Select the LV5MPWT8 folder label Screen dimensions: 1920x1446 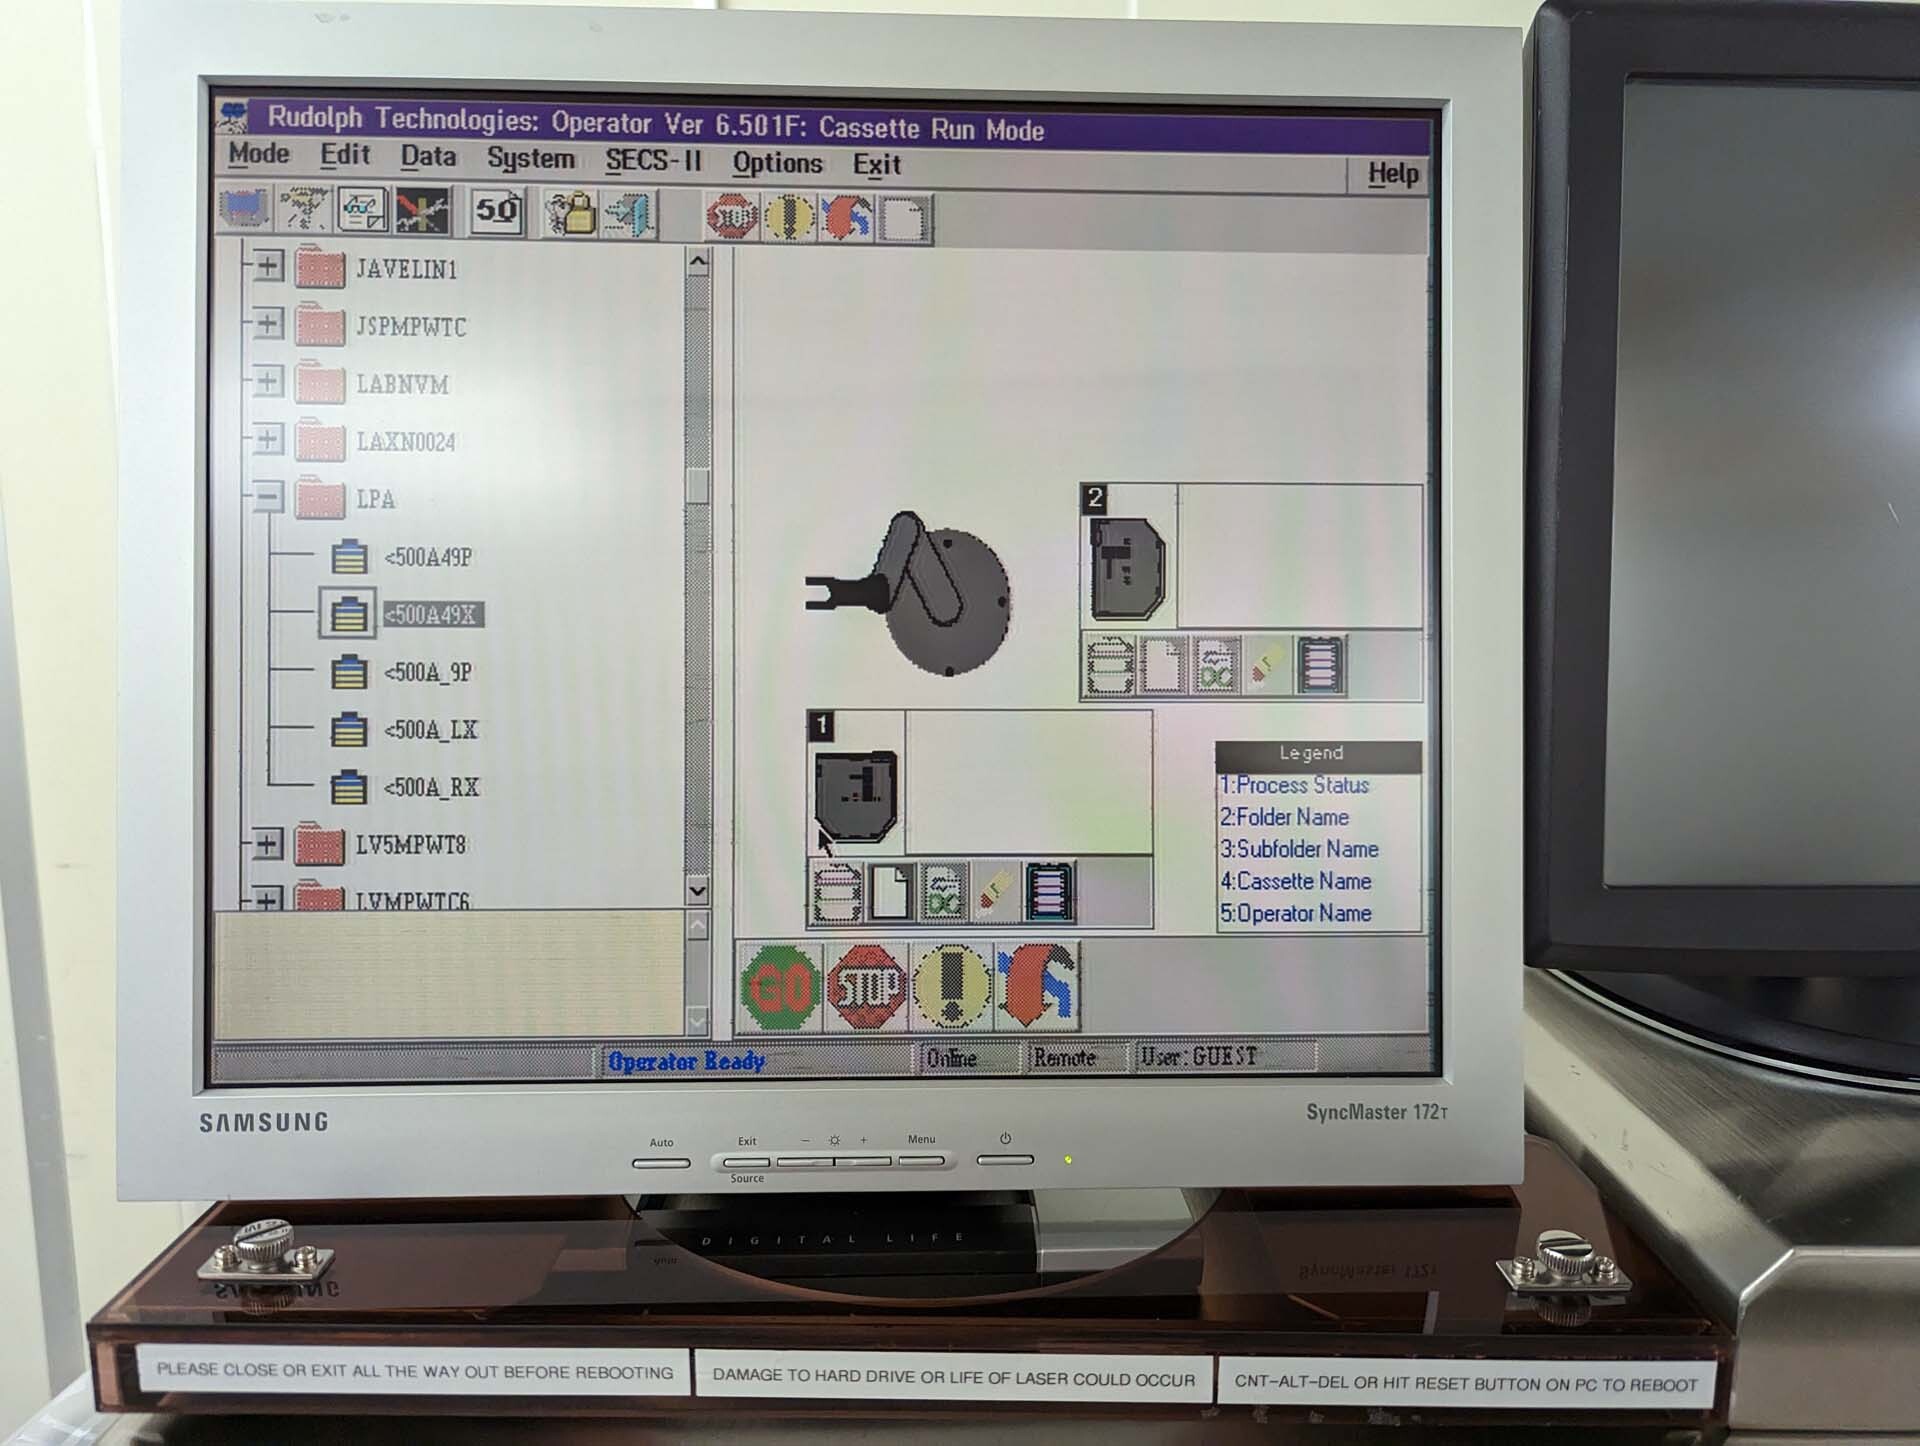point(411,846)
